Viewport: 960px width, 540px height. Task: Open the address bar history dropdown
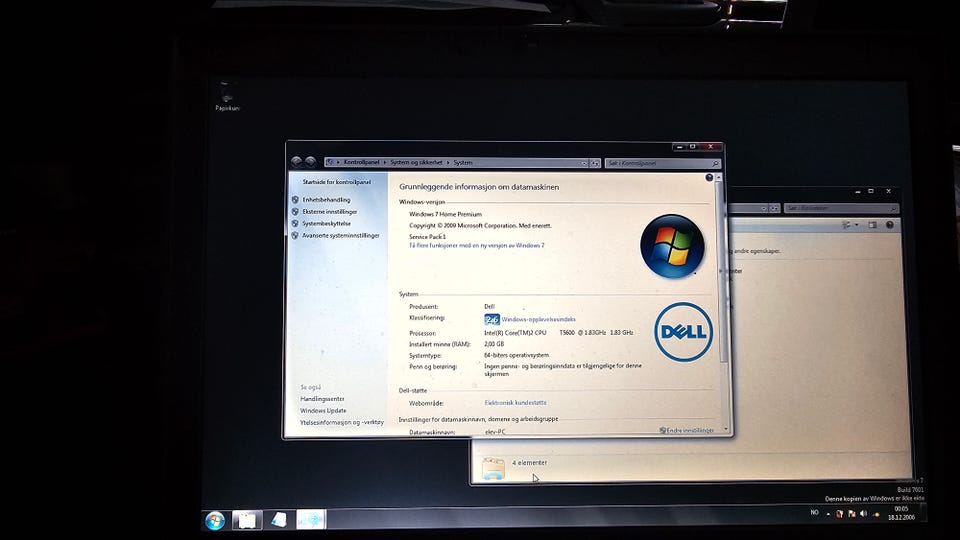tap(583, 163)
